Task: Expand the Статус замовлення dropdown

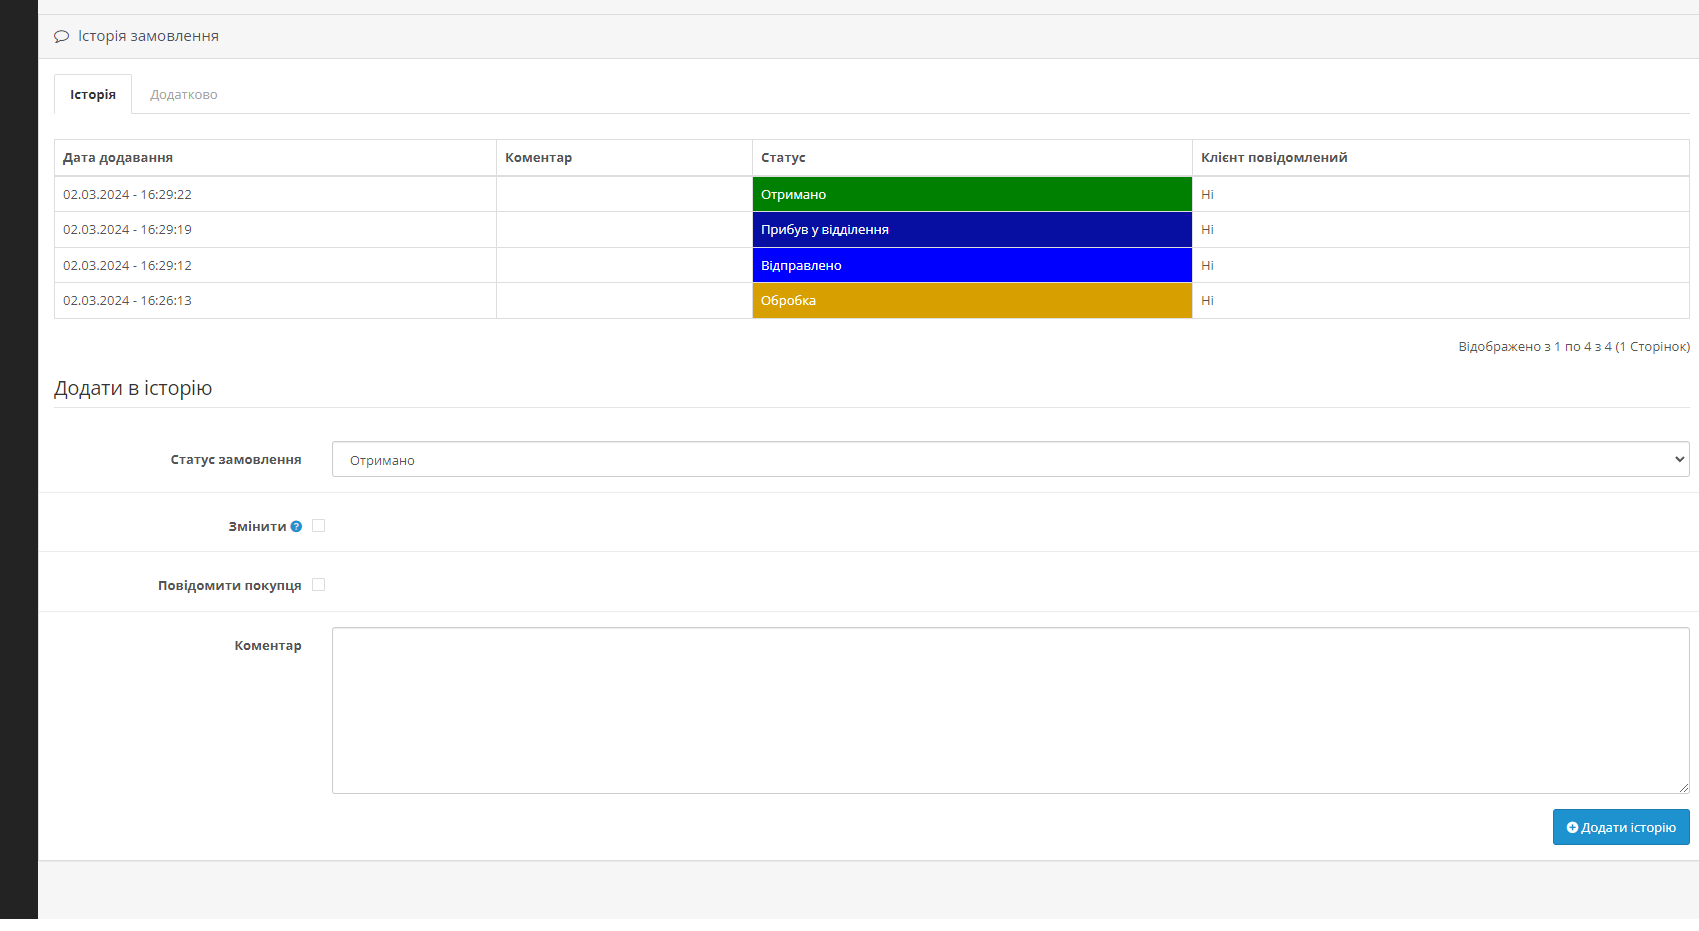Action: (x=1010, y=460)
